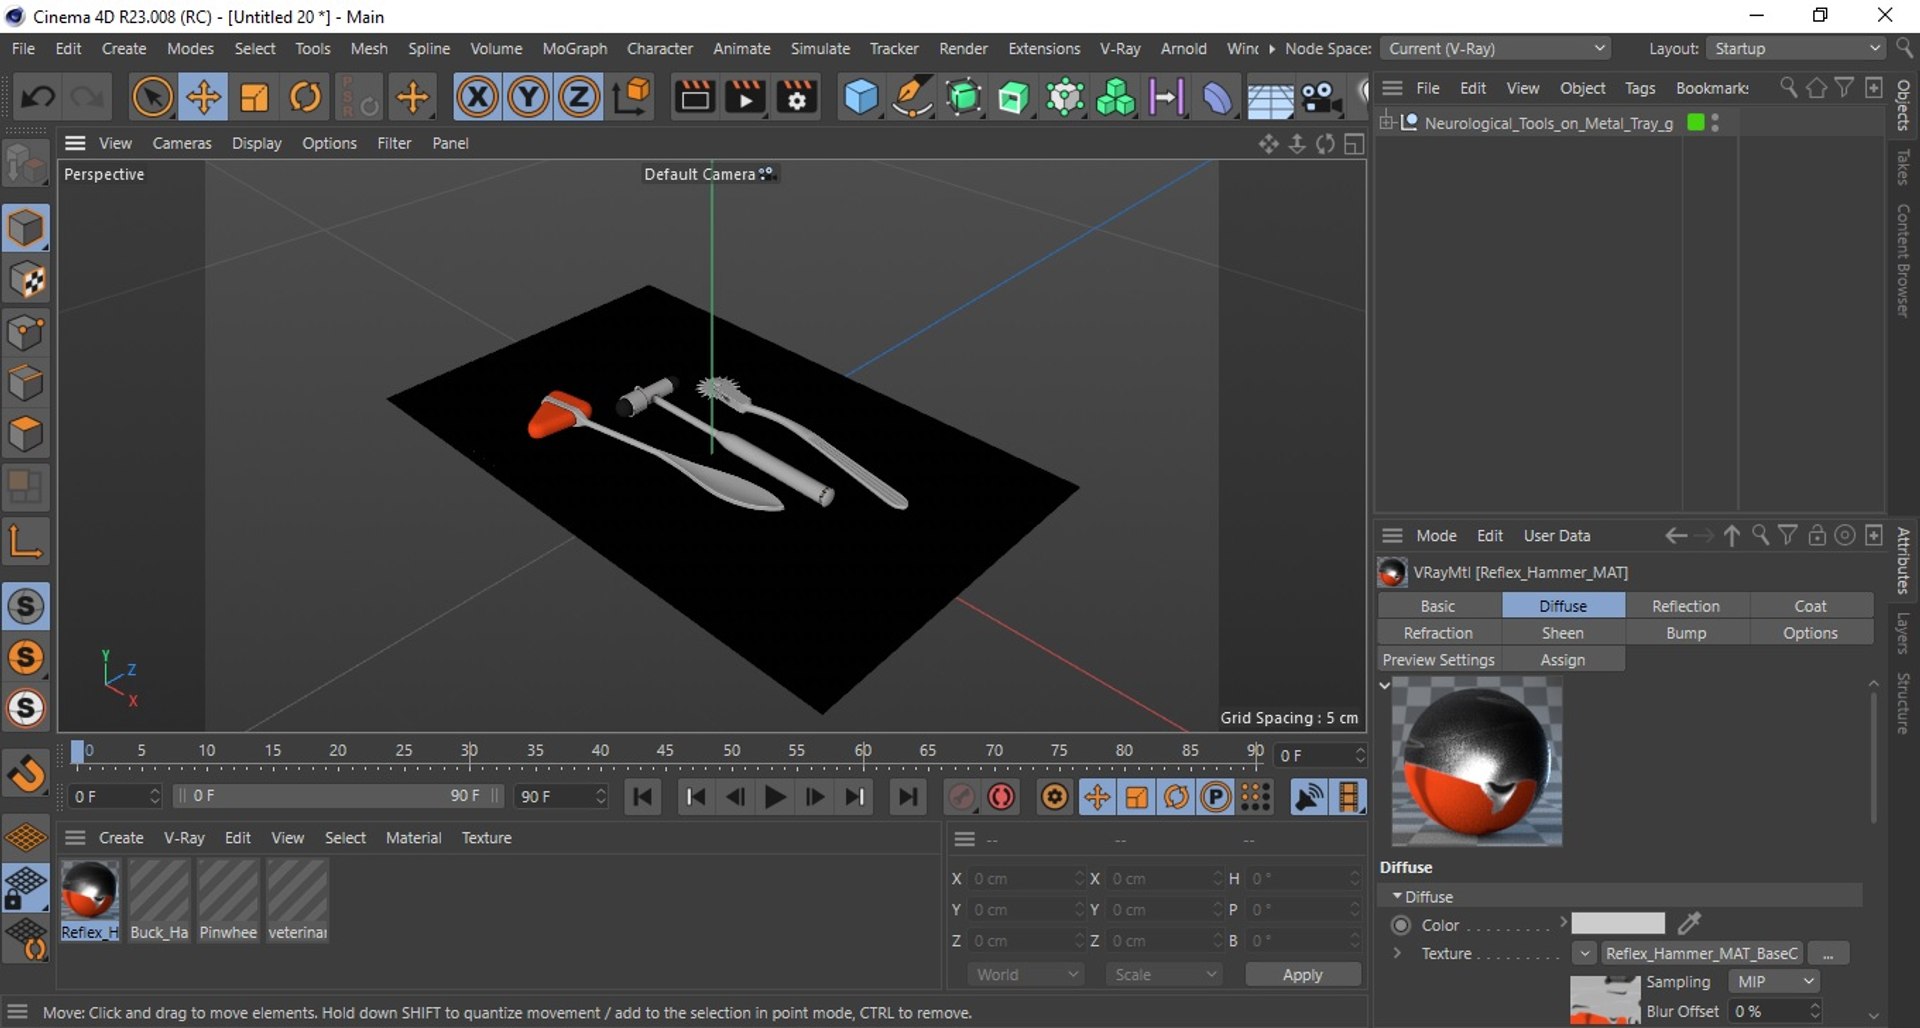Open the MoGraph menu
The image size is (1920, 1028).
tap(574, 48)
